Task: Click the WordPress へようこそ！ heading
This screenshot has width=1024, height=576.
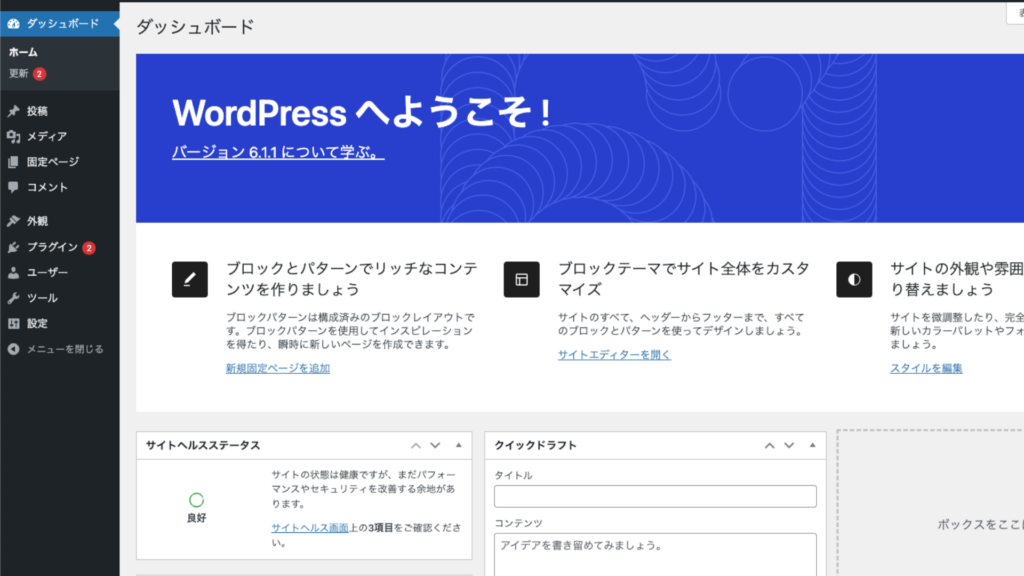Action: (x=362, y=112)
